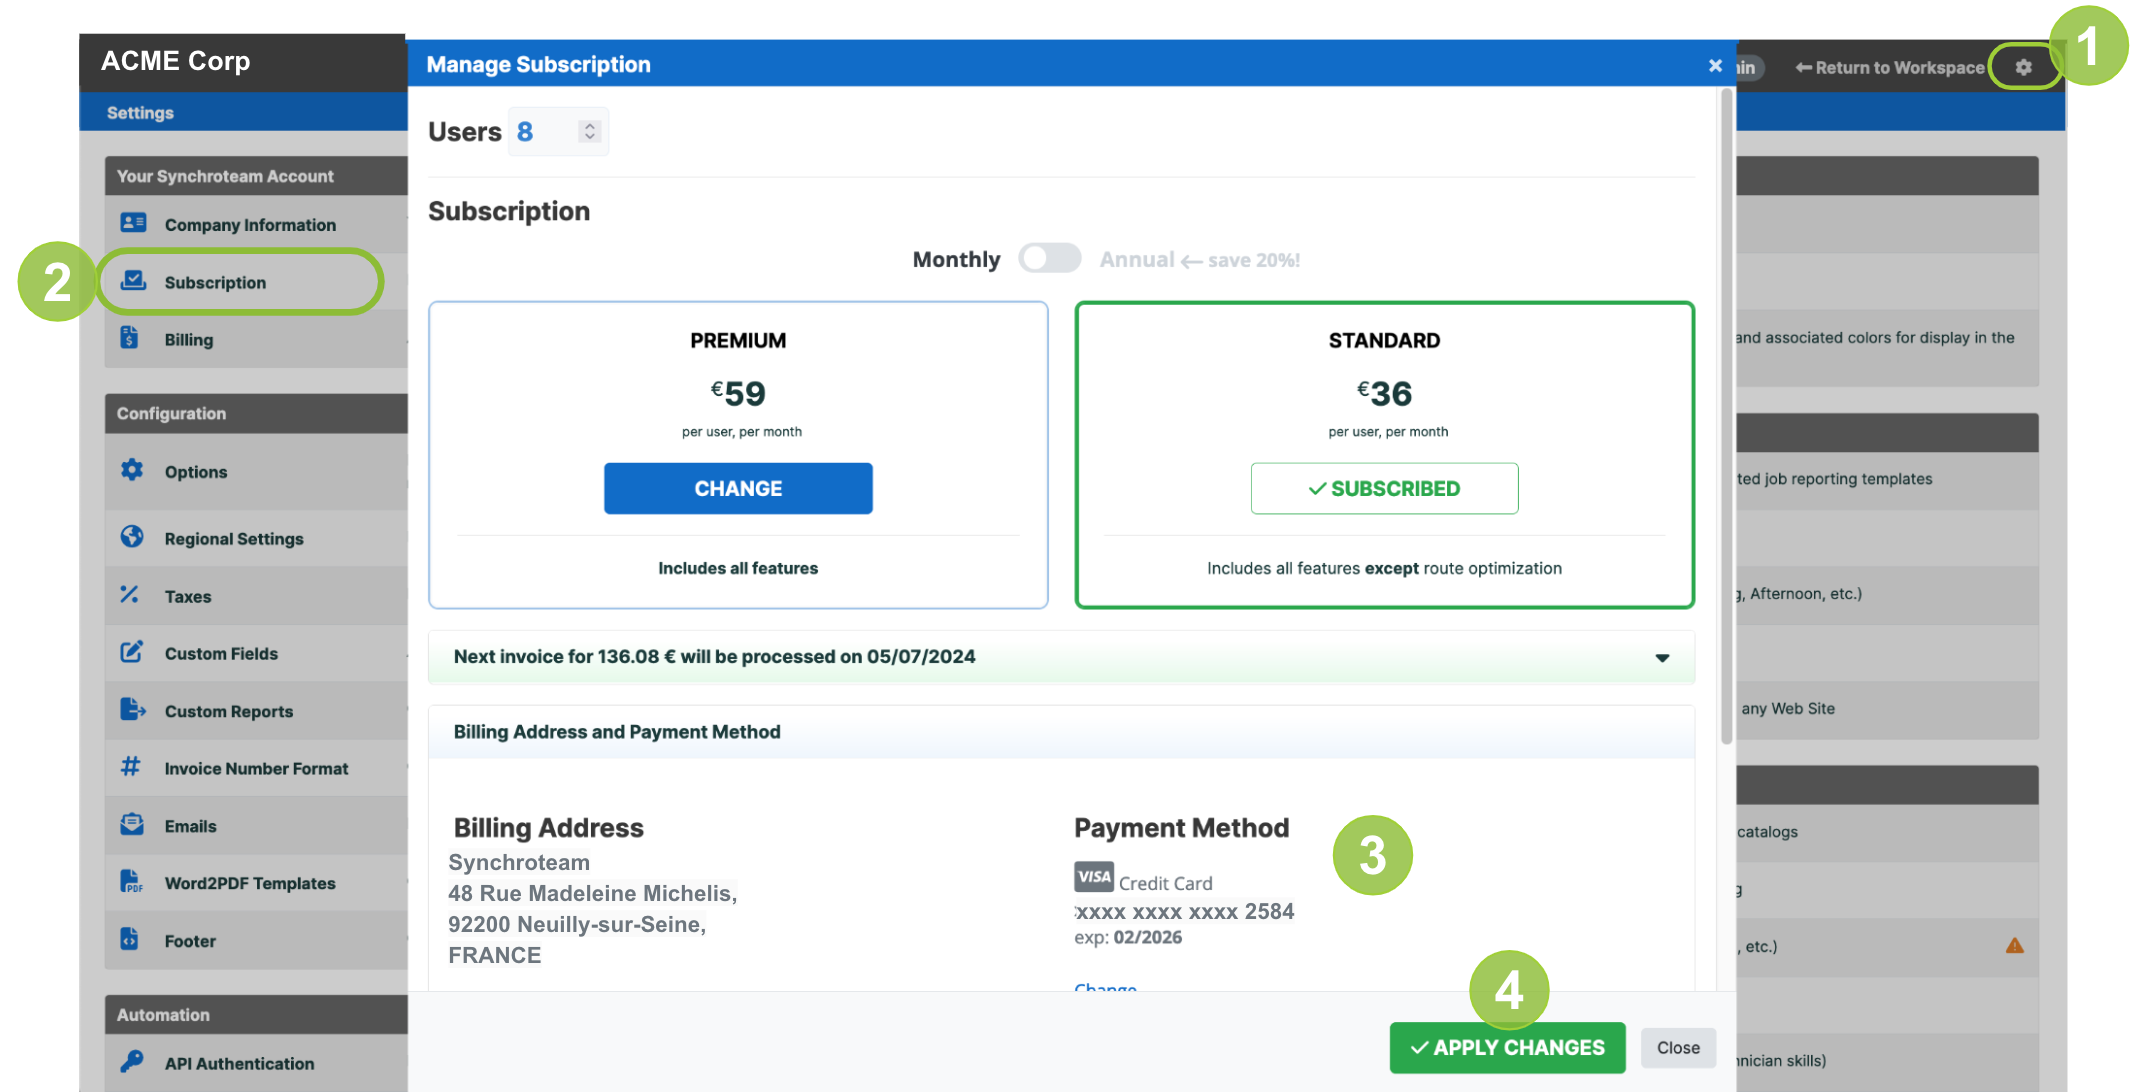Click the Billing document icon
Viewport: 2148px width, 1092px height.
[130, 338]
